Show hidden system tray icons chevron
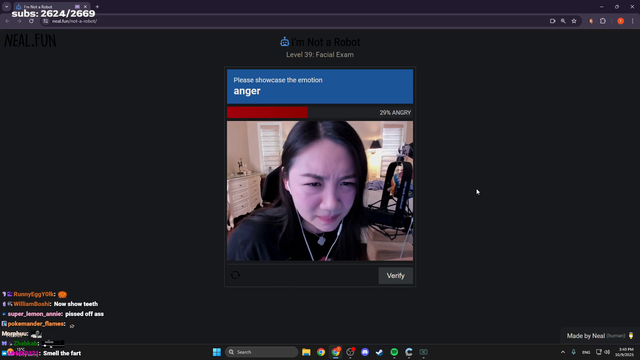Screen dimensions: 640x360 click(x=563, y=352)
